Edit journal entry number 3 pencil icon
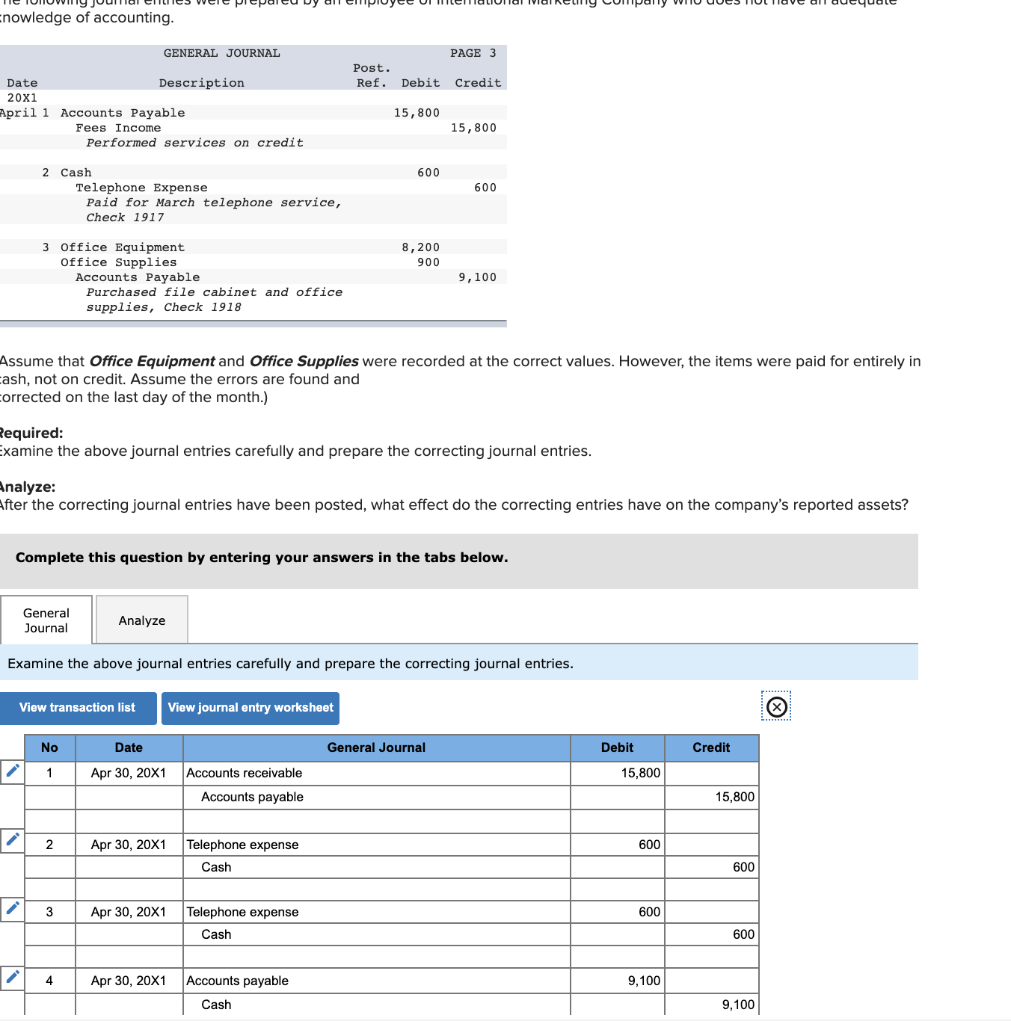1011x1024 pixels. click(x=12, y=908)
